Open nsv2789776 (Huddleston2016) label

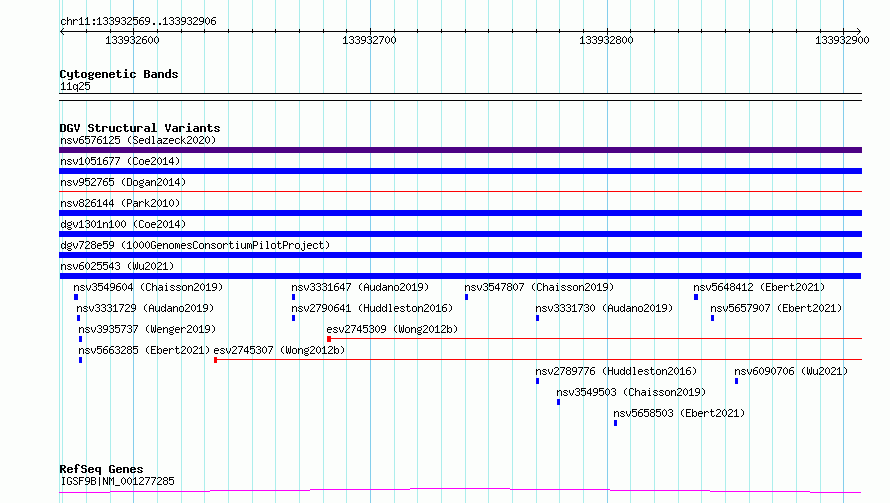click(x=616, y=371)
